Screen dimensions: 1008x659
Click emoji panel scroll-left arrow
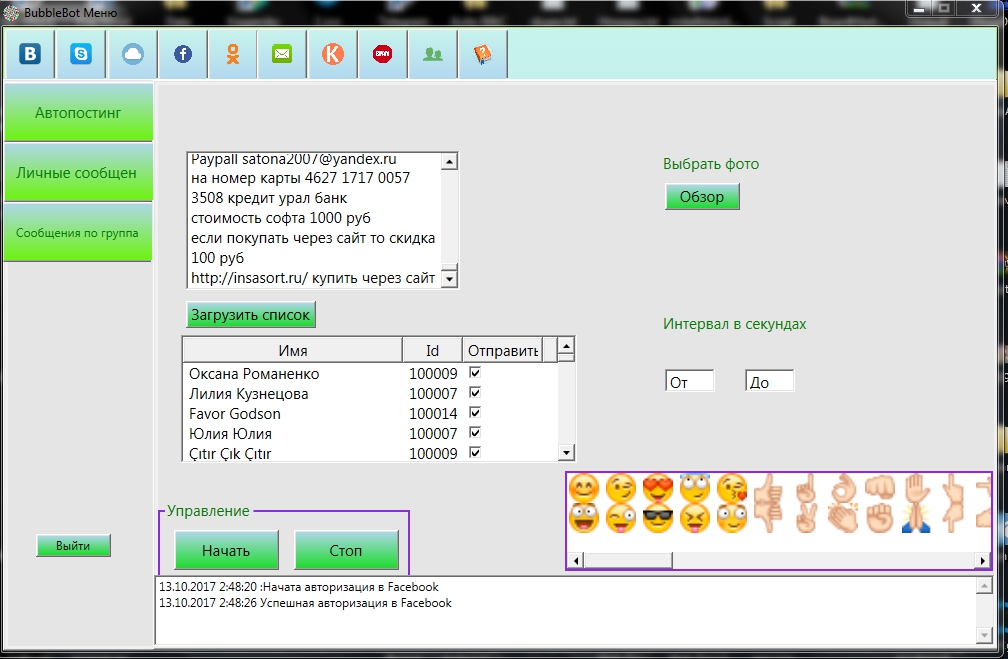576,561
